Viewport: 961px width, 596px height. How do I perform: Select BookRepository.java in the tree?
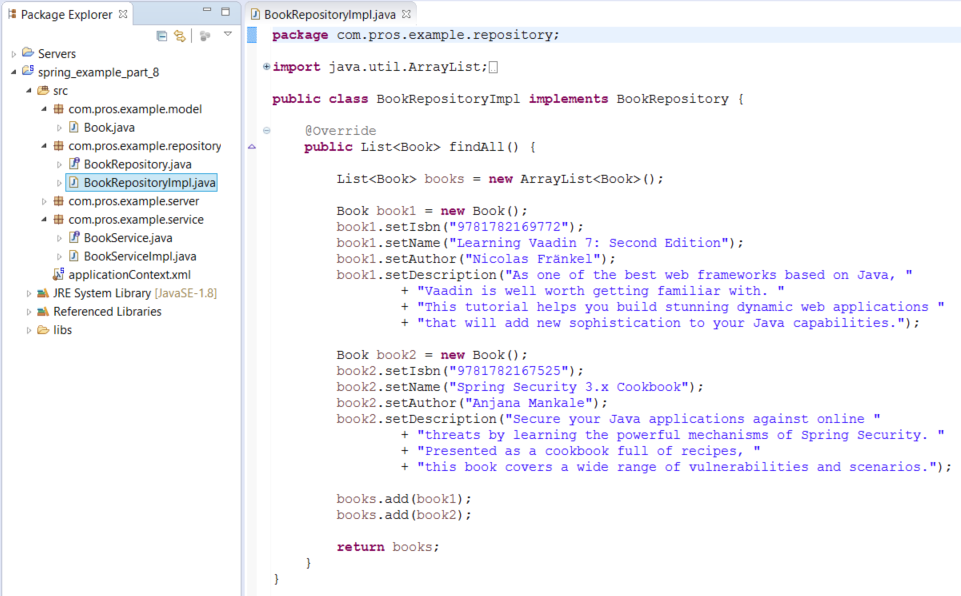click(x=138, y=164)
